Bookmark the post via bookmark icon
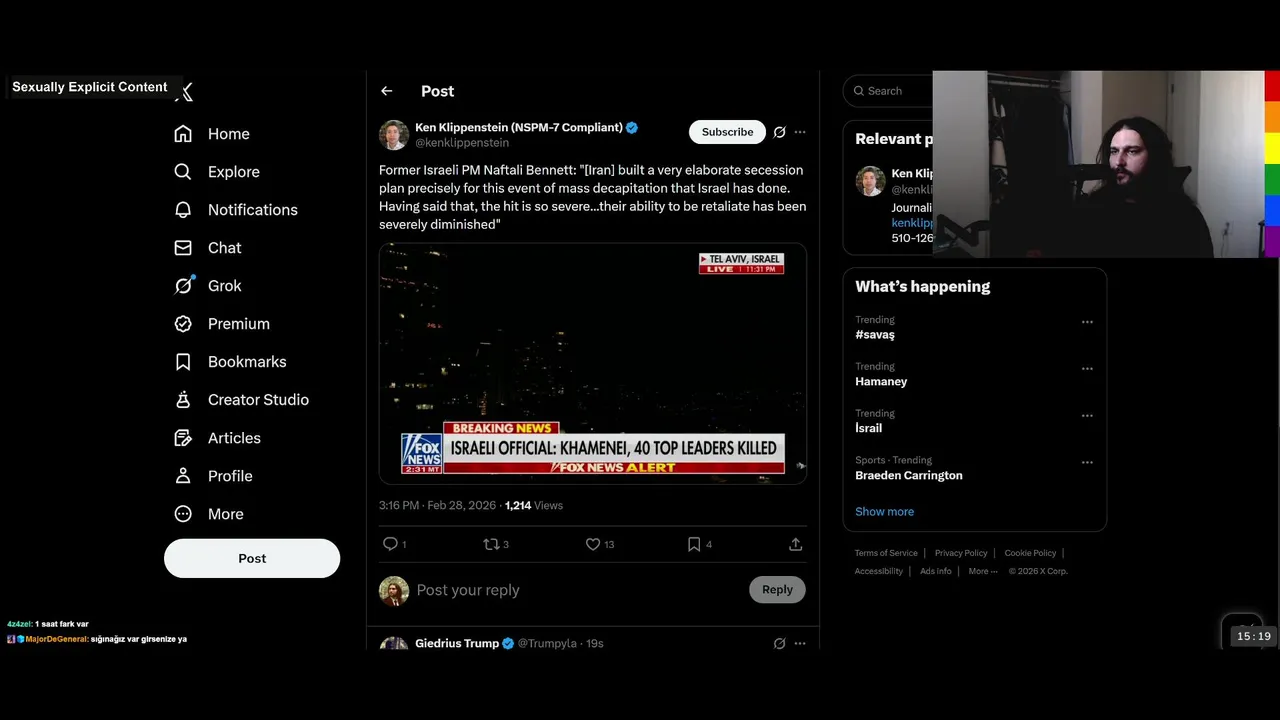 click(694, 544)
